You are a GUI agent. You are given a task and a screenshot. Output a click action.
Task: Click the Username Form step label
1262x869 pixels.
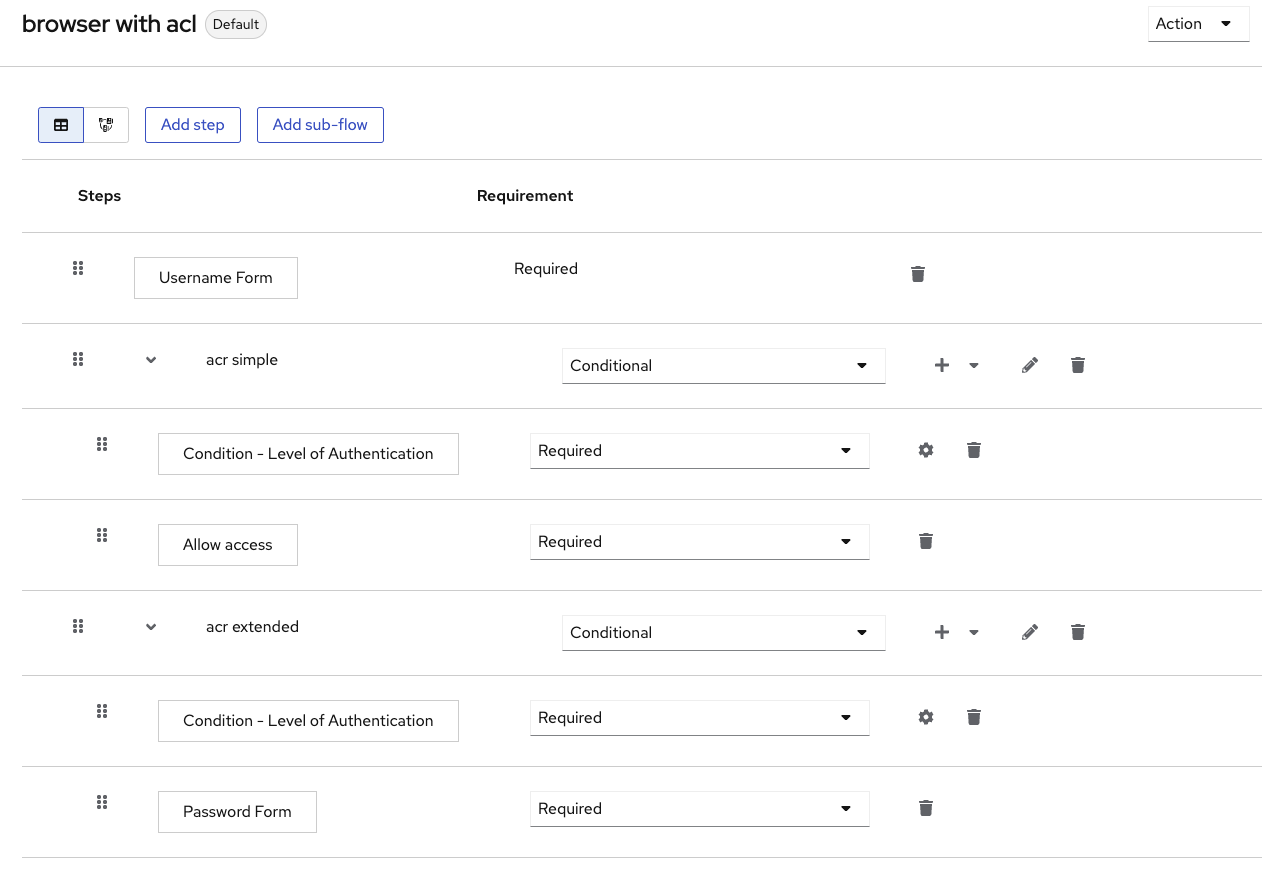[216, 278]
